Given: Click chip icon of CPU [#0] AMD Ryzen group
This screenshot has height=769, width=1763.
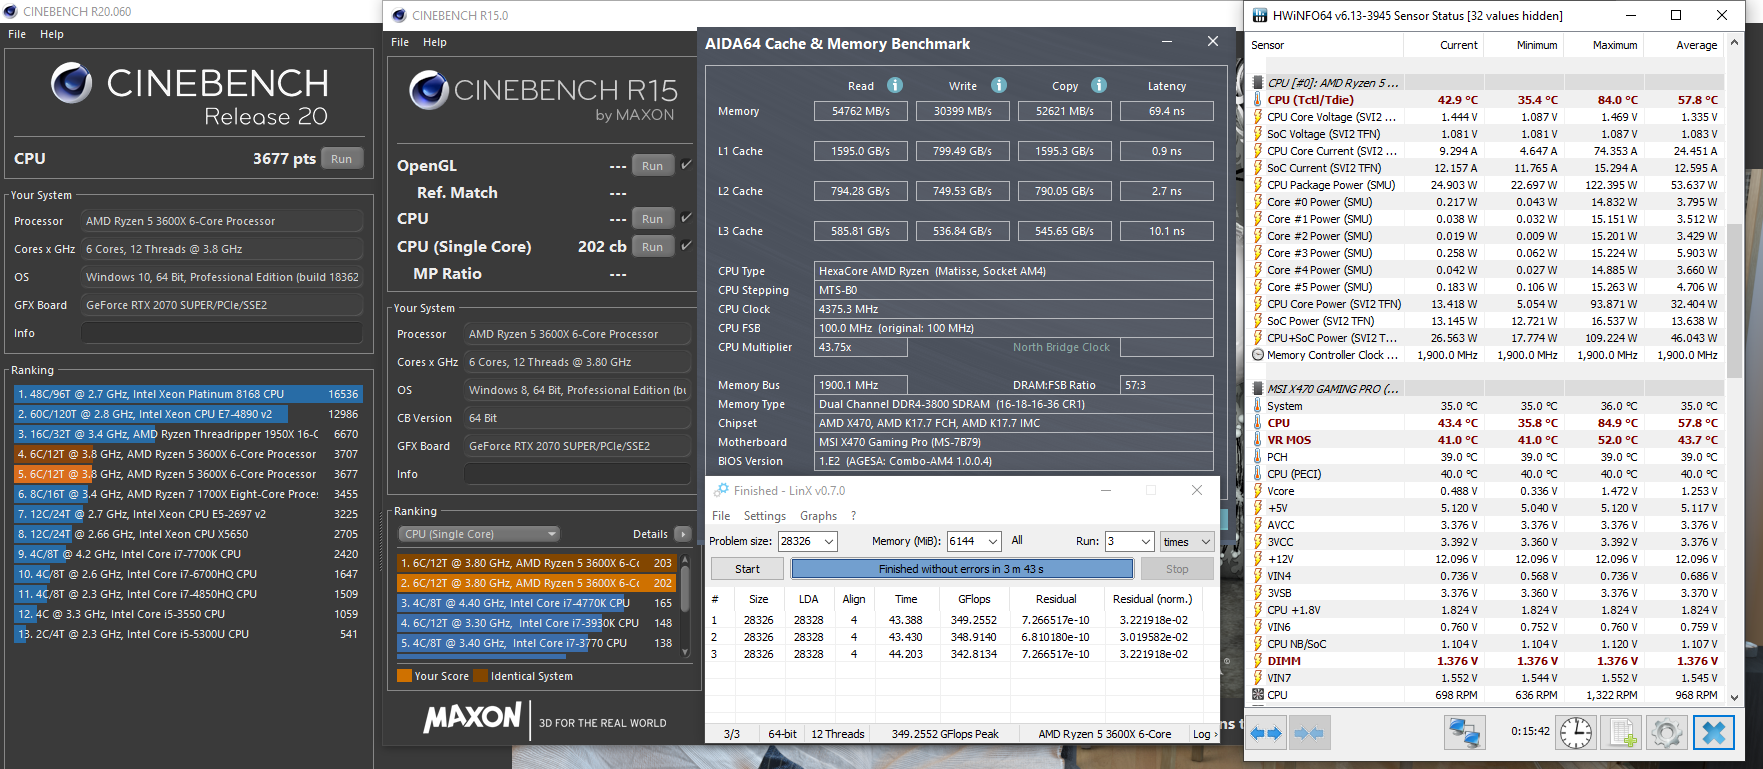Looking at the screenshot, I should [x=1258, y=83].
